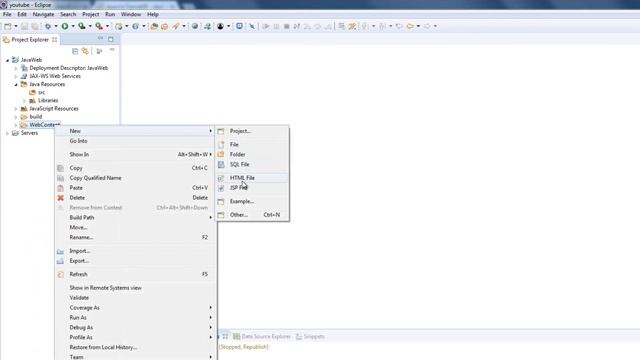Click the SQL File icon in New submenu
This screenshot has width=640, height=360.
tap(221, 164)
